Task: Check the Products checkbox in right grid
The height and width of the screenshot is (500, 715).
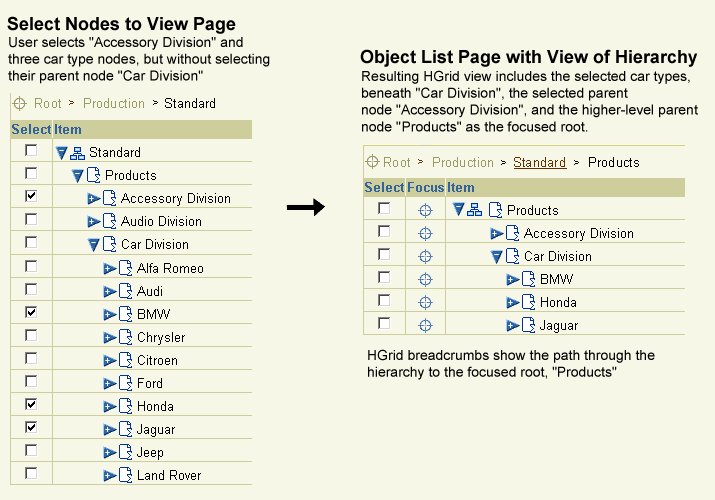Action: point(384,208)
